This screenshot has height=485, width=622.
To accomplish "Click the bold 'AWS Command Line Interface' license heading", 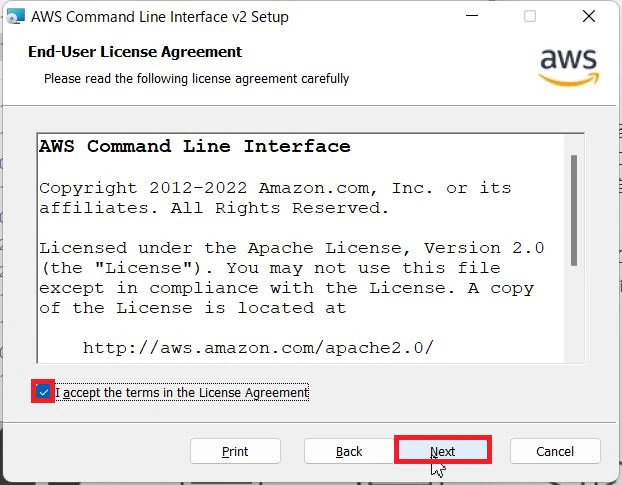I will point(195,146).
